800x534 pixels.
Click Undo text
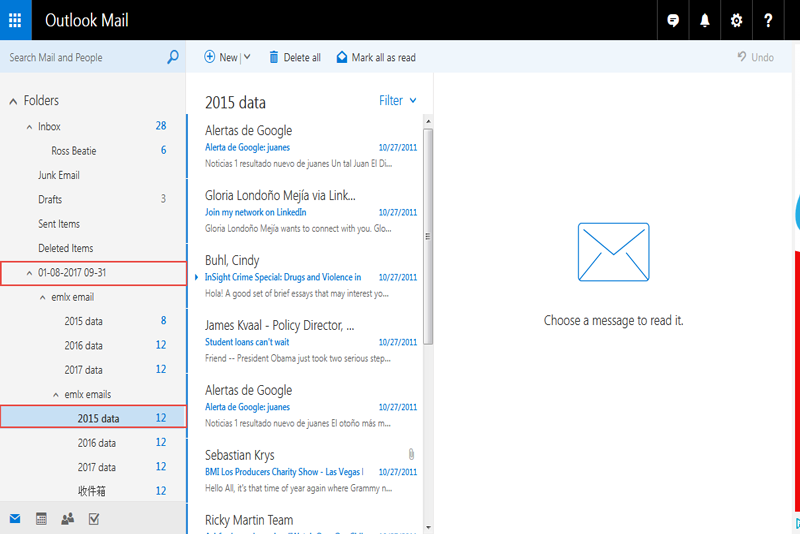pos(762,57)
